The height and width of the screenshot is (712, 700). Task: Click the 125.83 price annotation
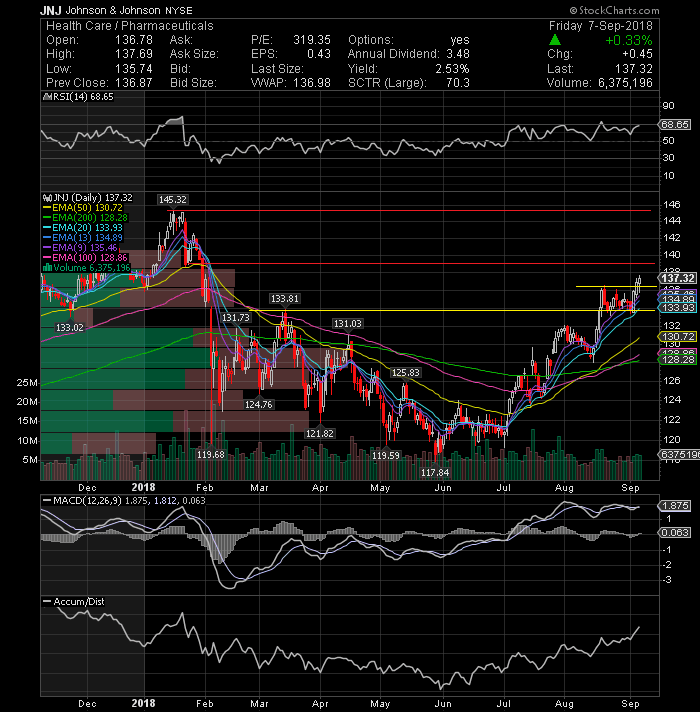click(405, 373)
